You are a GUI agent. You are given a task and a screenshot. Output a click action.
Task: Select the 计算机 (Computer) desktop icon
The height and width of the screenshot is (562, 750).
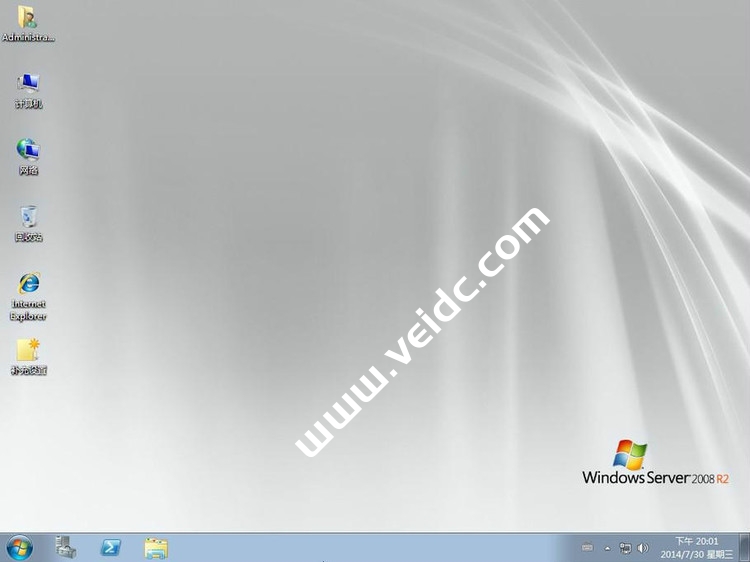pyautogui.click(x=28, y=91)
